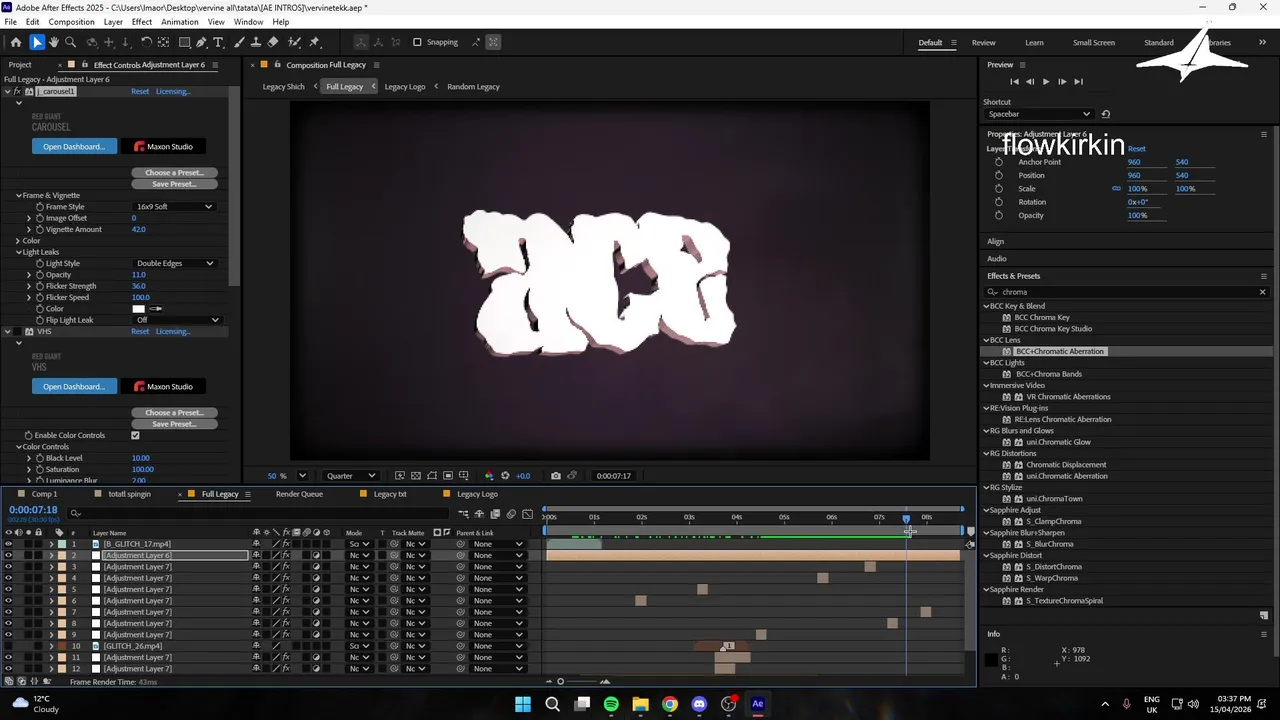
Task: Hide the Adjustment Layer 6 layer
Action: pos(8,555)
